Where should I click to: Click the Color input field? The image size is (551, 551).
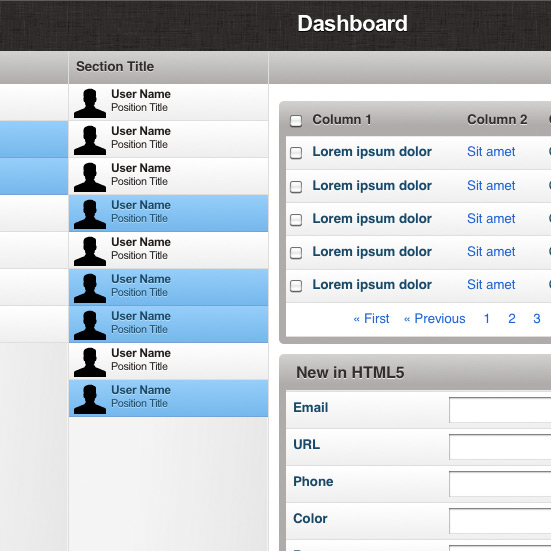coord(500,521)
